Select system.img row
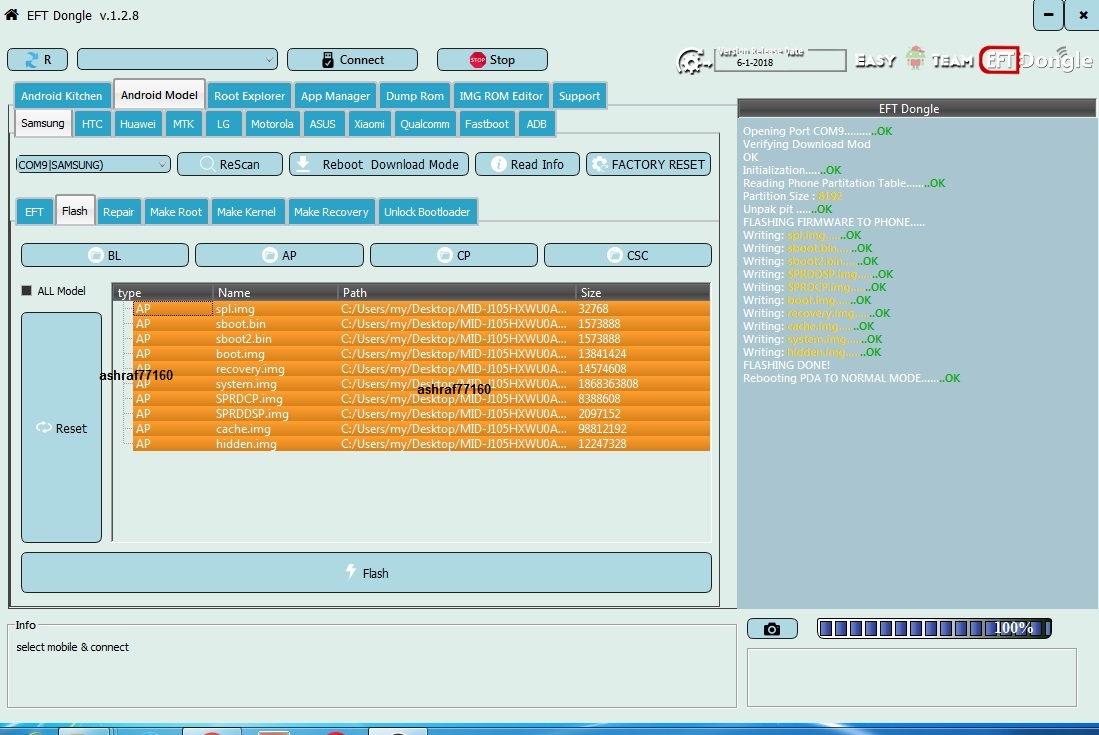 [421, 384]
